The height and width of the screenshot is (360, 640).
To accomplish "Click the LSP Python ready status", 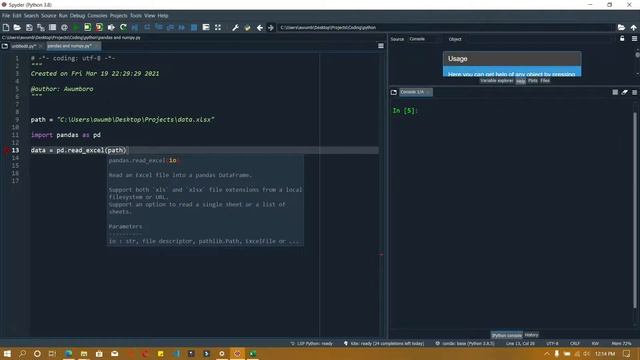I will coord(311,344).
